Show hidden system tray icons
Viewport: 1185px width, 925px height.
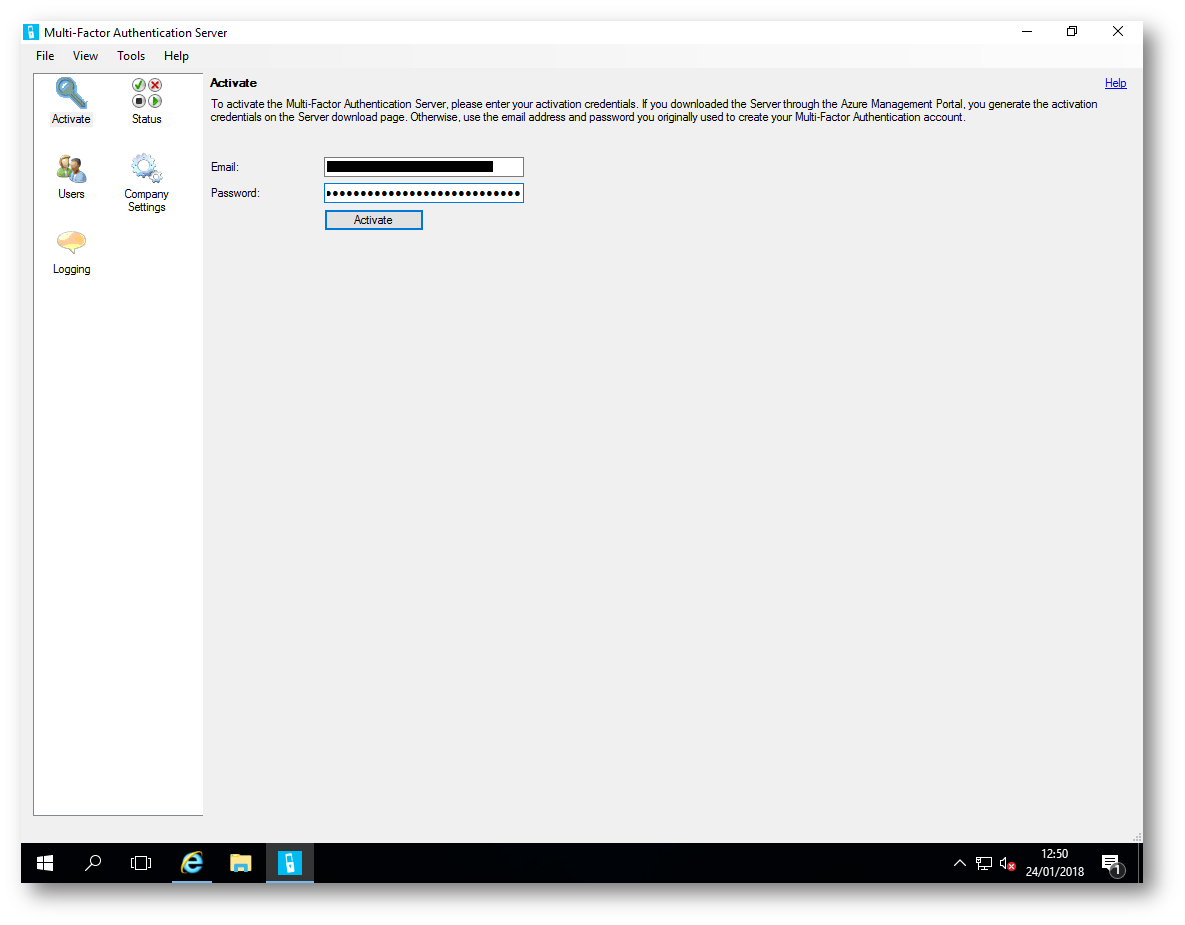point(960,863)
